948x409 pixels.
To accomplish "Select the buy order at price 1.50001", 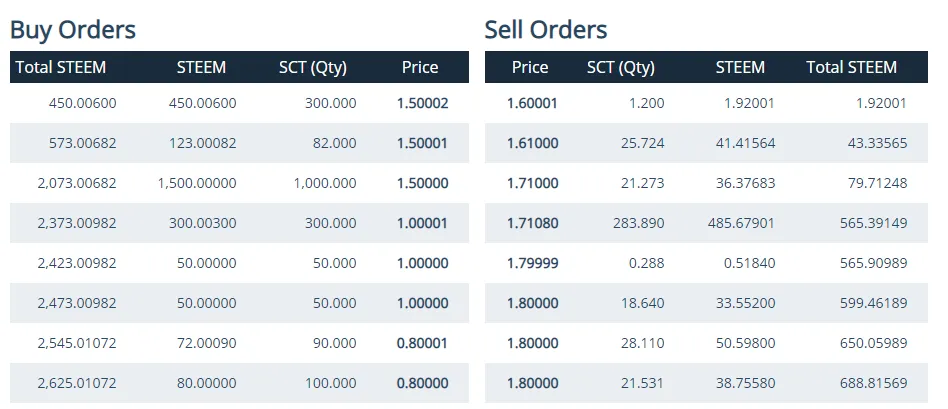I will click(x=239, y=143).
